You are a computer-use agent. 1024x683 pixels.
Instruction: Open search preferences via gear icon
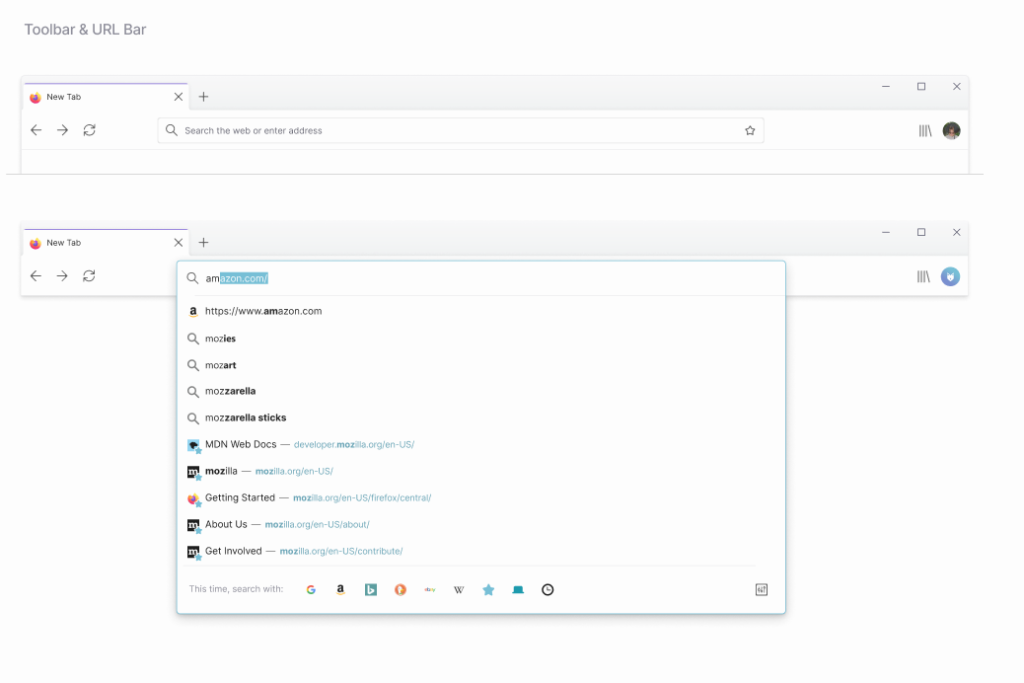click(x=760, y=589)
